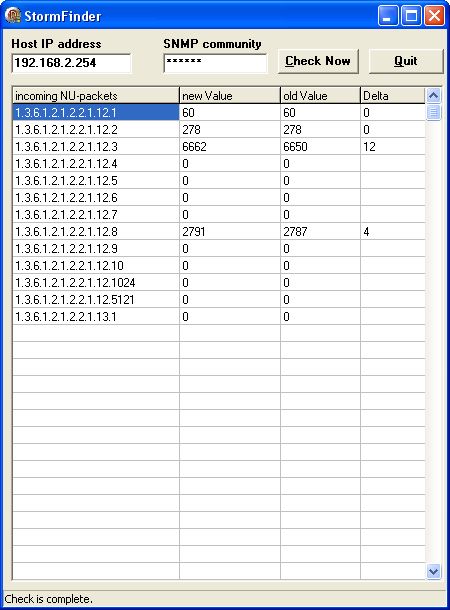Minimize the StormFinder window

(x=387, y=16)
